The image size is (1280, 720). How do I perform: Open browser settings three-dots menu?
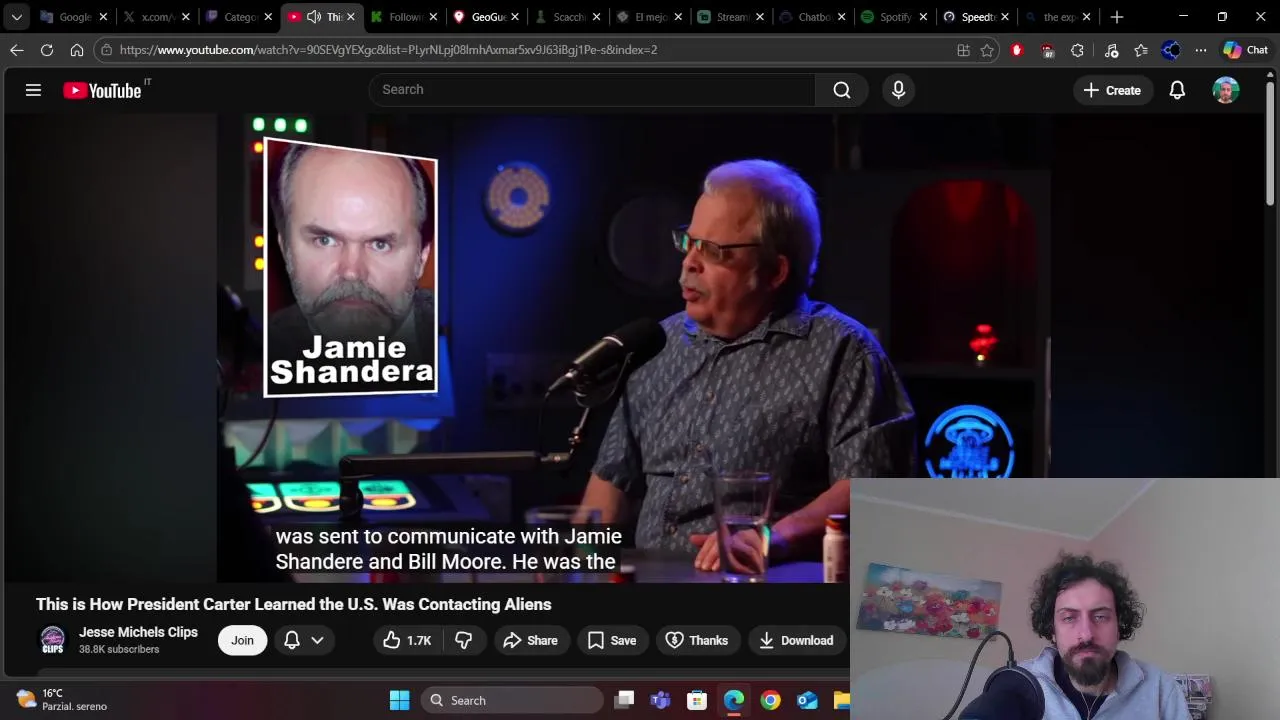point(1200,50)
